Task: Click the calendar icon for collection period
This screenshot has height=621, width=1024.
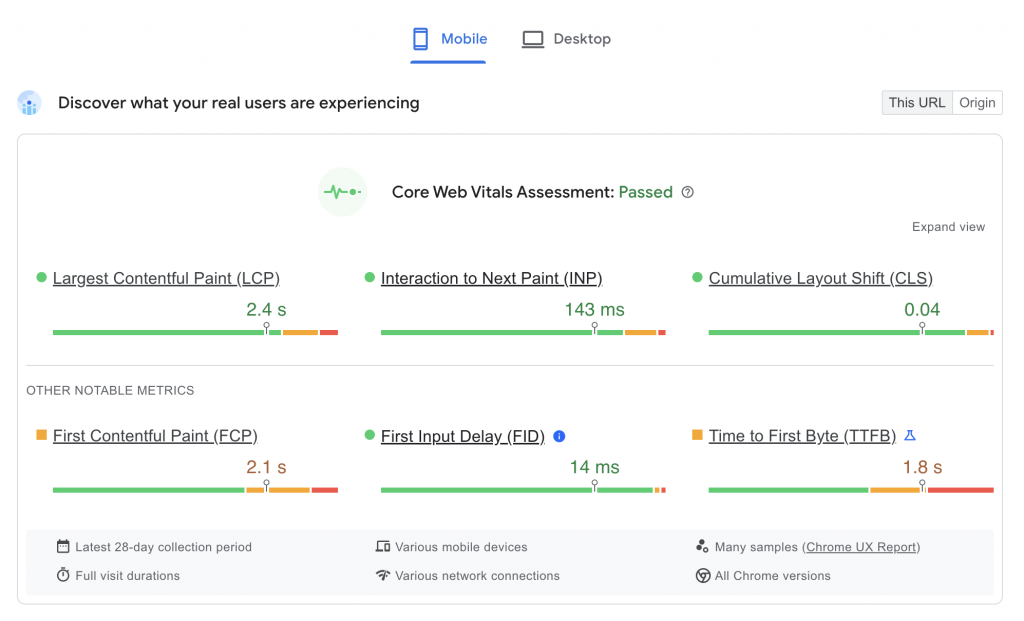Action: (62, 547)
